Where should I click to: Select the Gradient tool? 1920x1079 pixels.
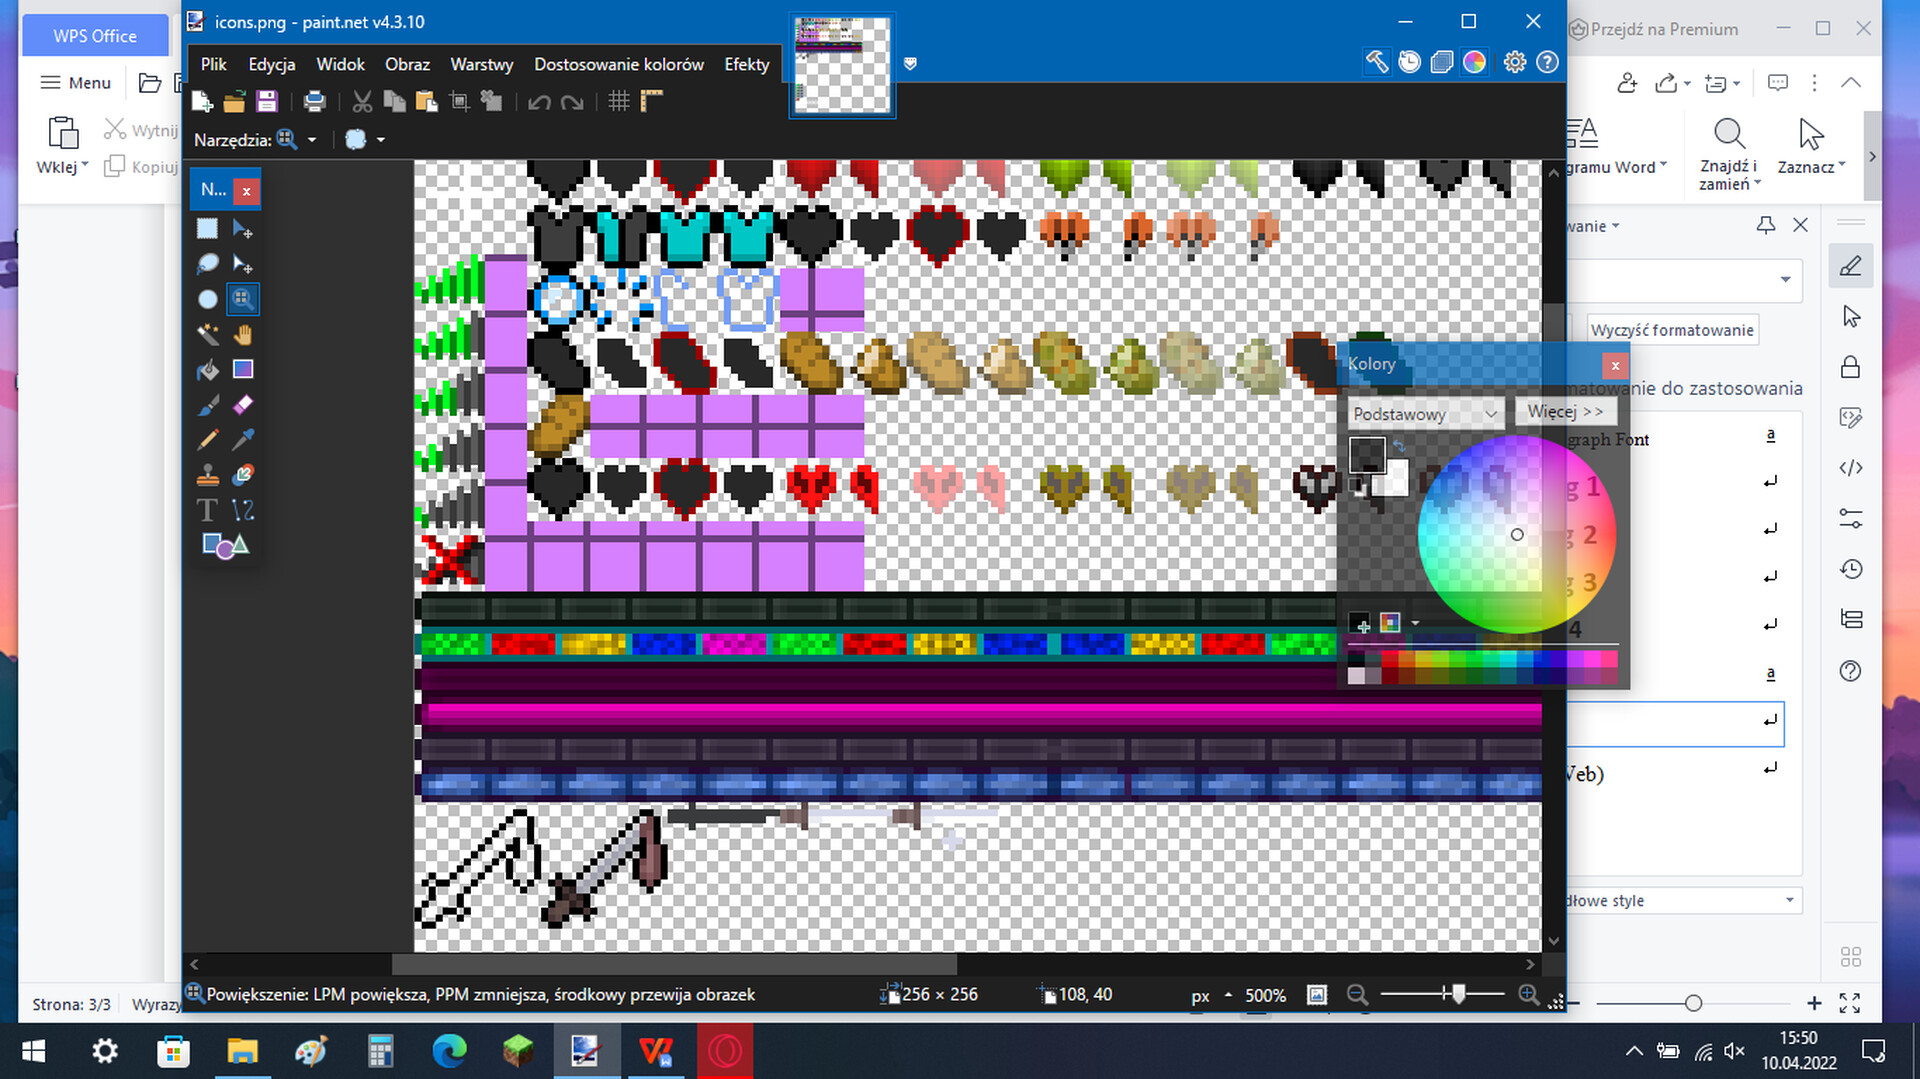click(x=243, y=370)
